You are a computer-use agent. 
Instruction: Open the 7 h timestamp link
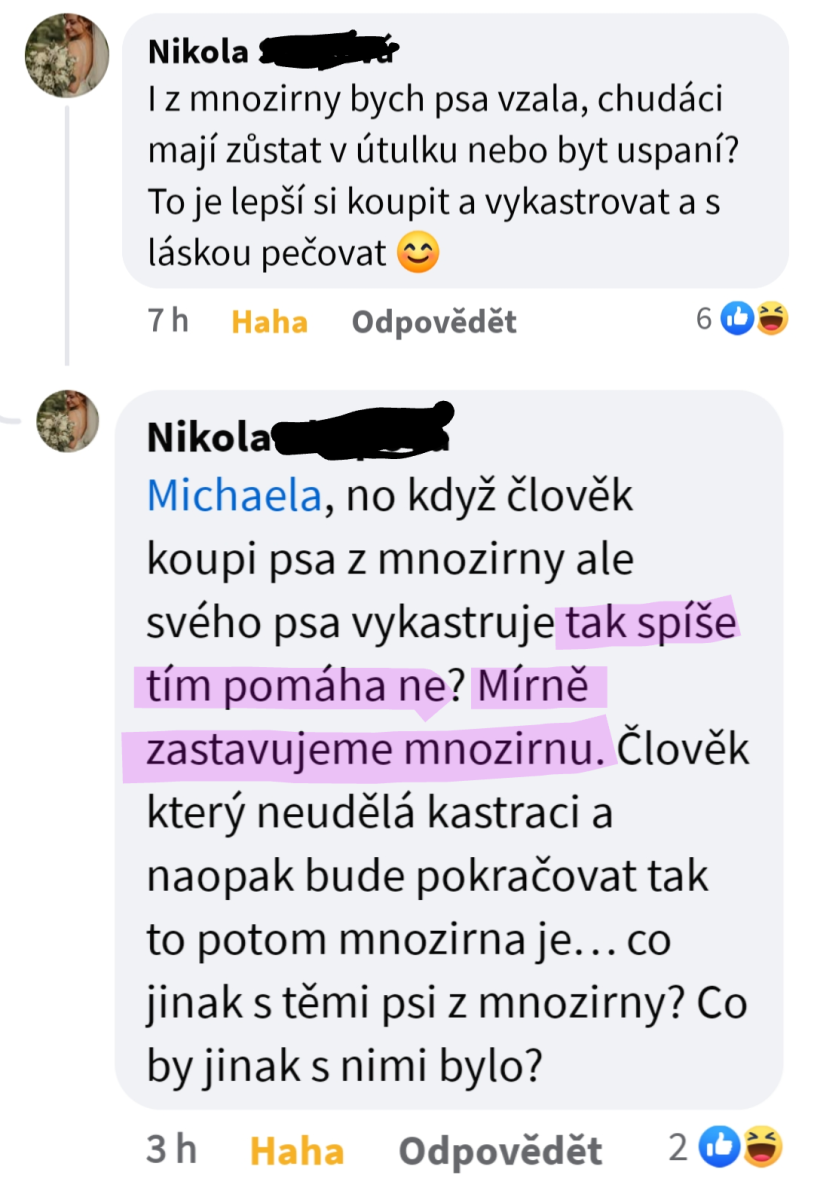[x=167, y=321]
